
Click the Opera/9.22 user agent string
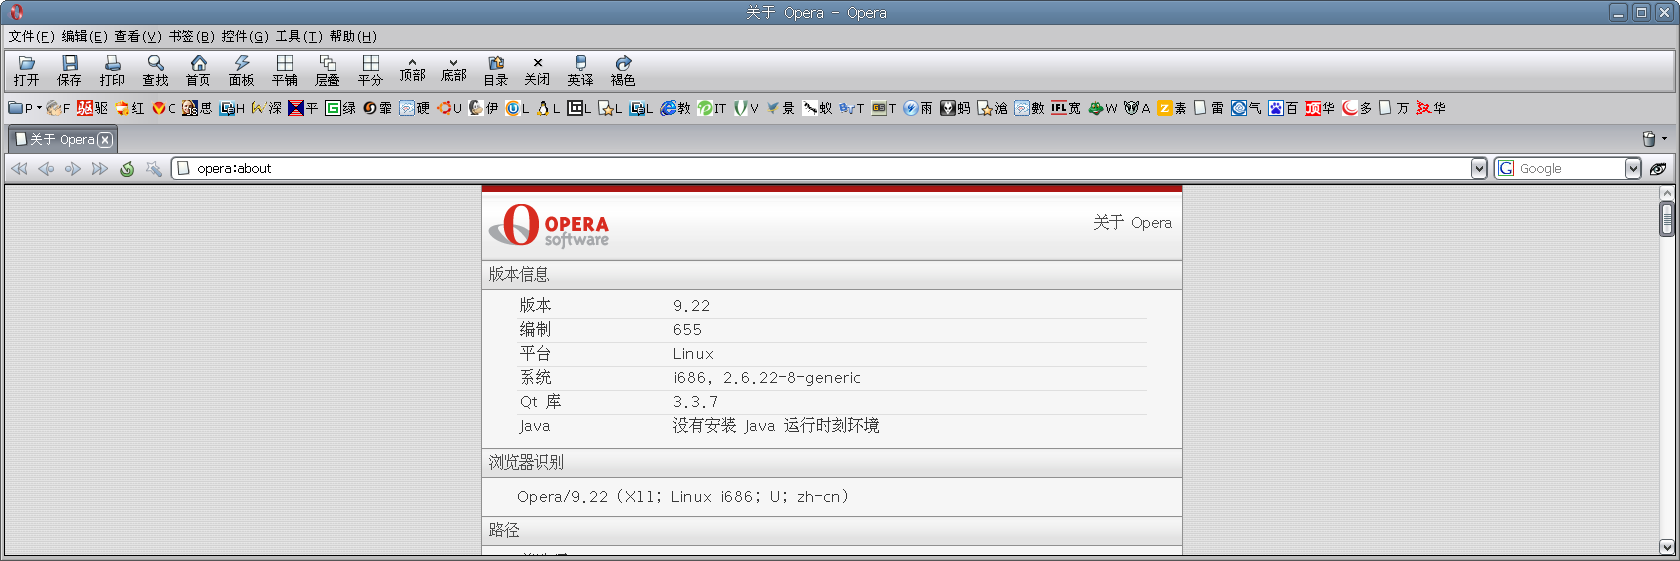tap(683, 497)
